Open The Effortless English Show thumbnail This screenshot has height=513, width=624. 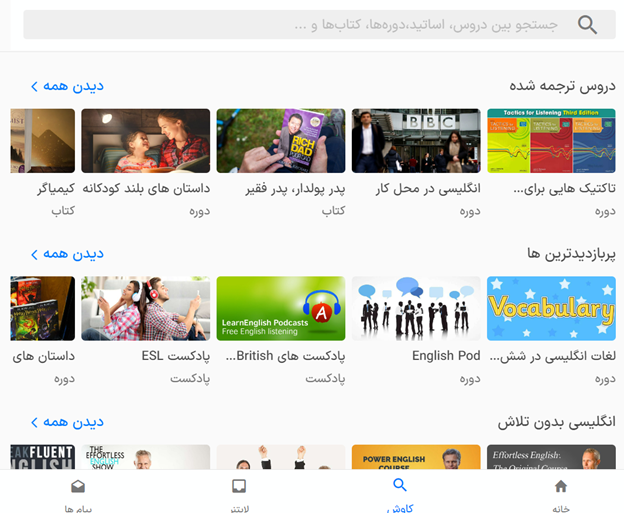[x=146, y=457]
